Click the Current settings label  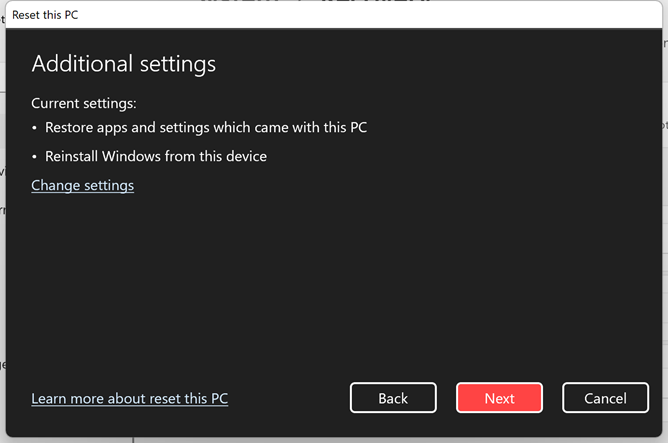coord(84,104)
